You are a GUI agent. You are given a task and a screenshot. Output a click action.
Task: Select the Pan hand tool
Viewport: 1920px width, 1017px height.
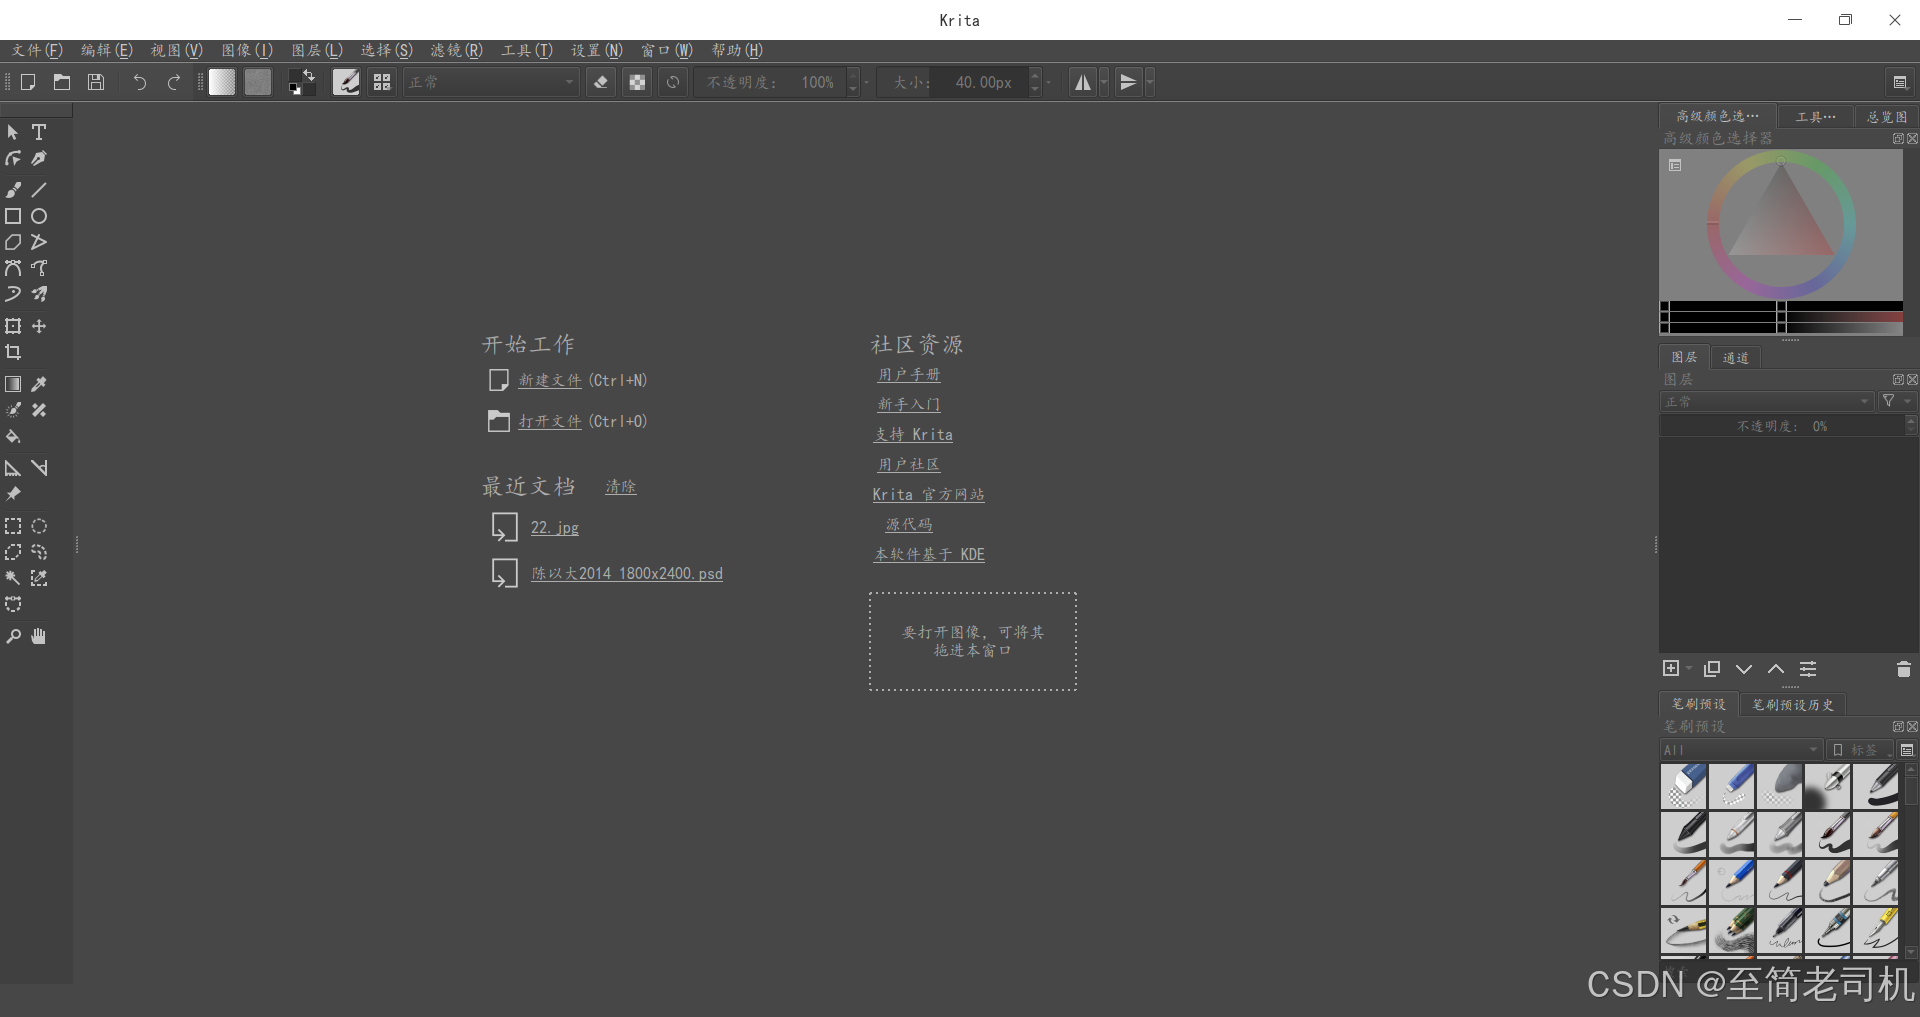[39, 636]
